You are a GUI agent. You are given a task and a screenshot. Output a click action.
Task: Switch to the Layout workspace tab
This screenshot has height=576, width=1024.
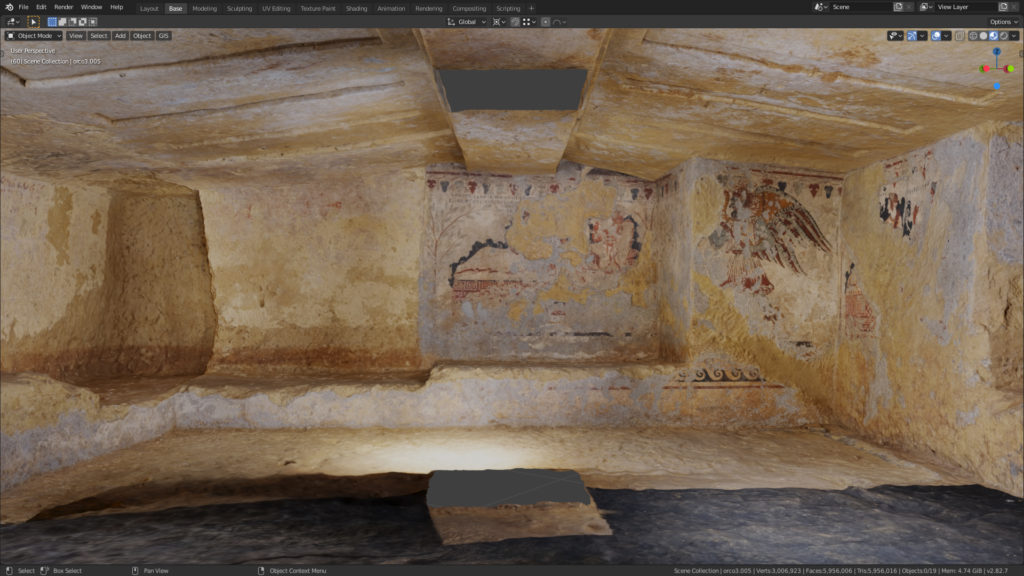(x=149, y=8)
